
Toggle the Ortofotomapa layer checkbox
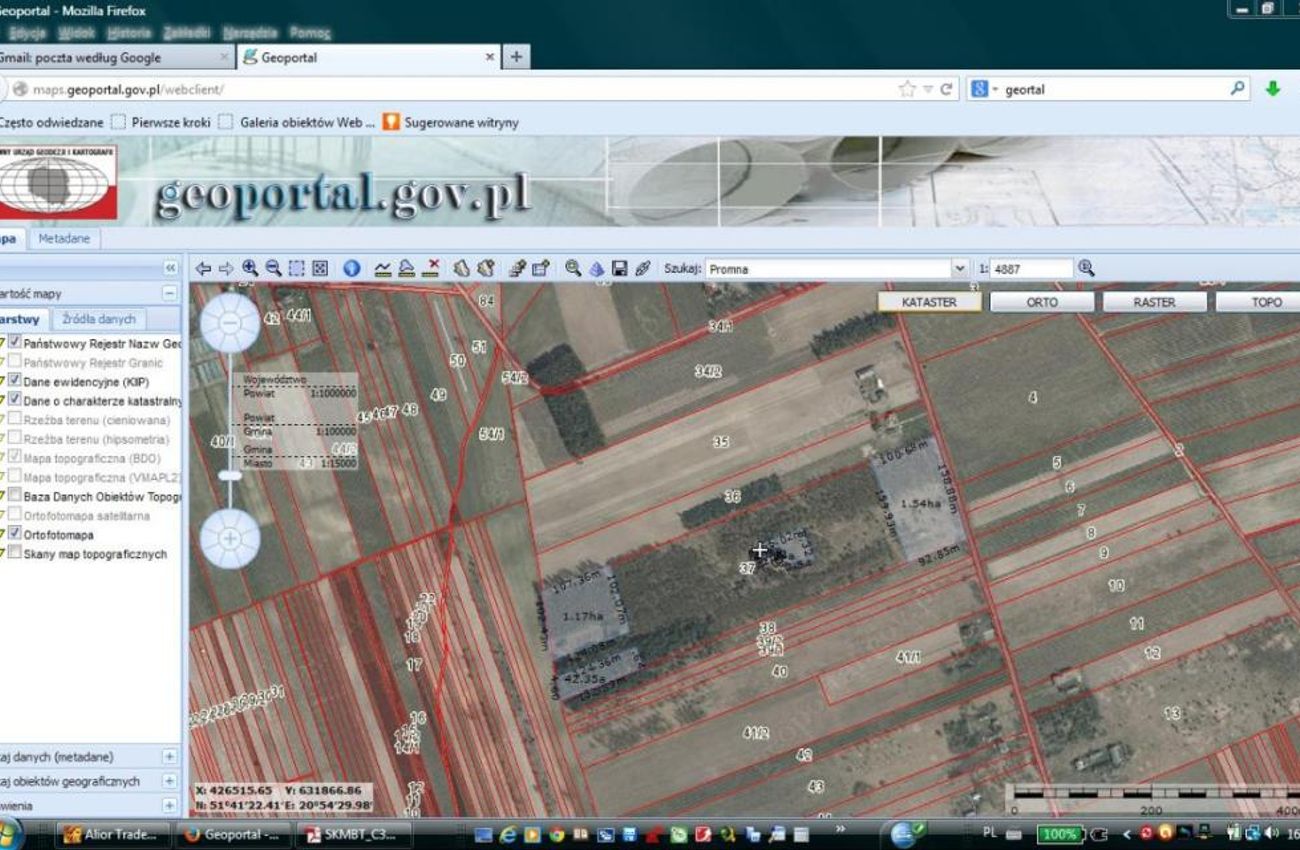(x=15, y=534)
